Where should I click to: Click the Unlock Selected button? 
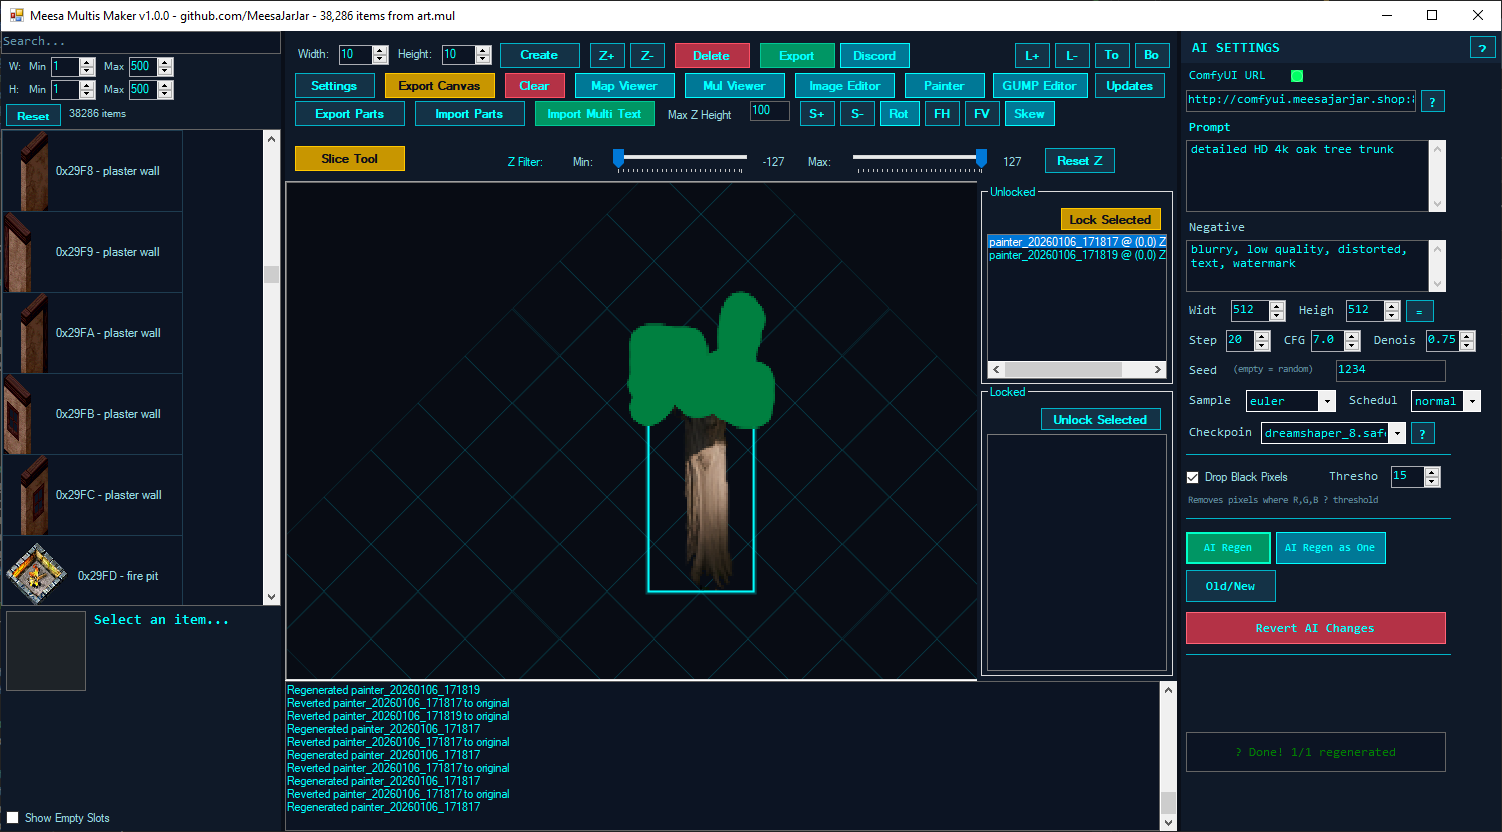point(1100,420)
